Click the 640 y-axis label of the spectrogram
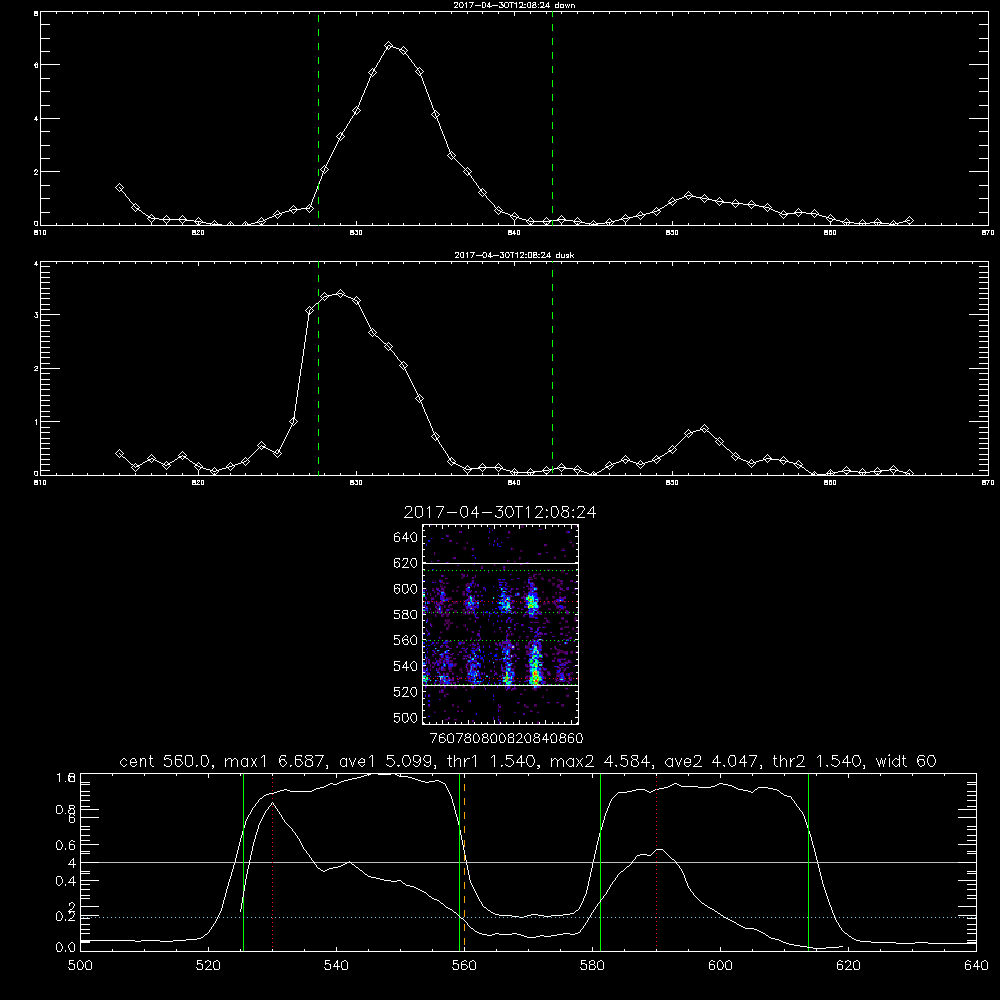 click(x=406, y=538)
